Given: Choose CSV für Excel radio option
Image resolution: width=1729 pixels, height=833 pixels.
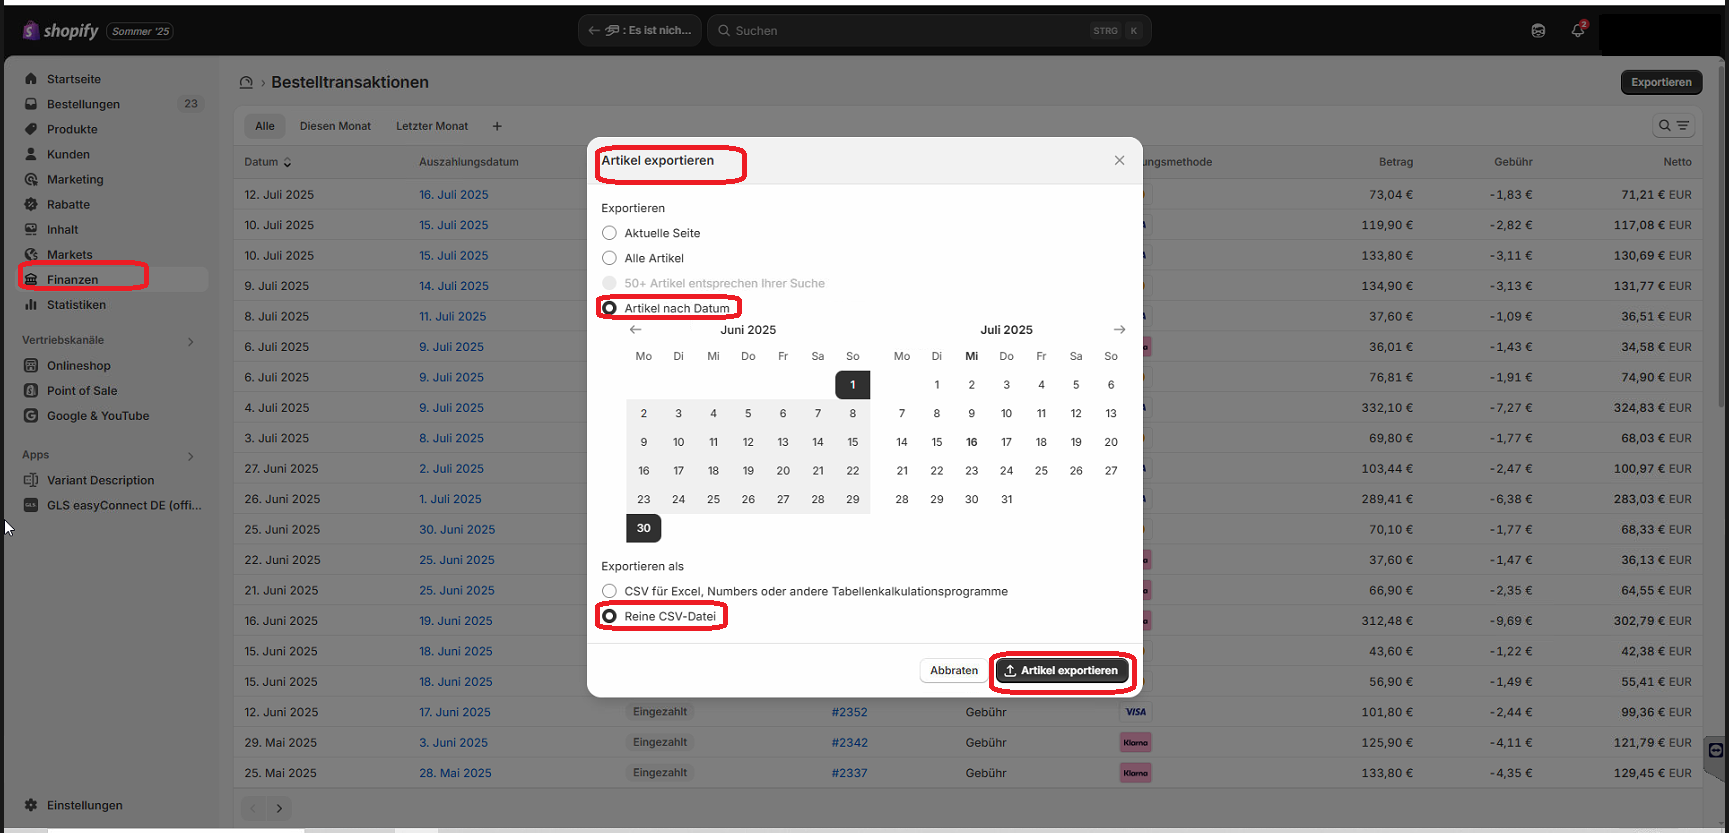Looking at the screenshot, I should [609, 591].
